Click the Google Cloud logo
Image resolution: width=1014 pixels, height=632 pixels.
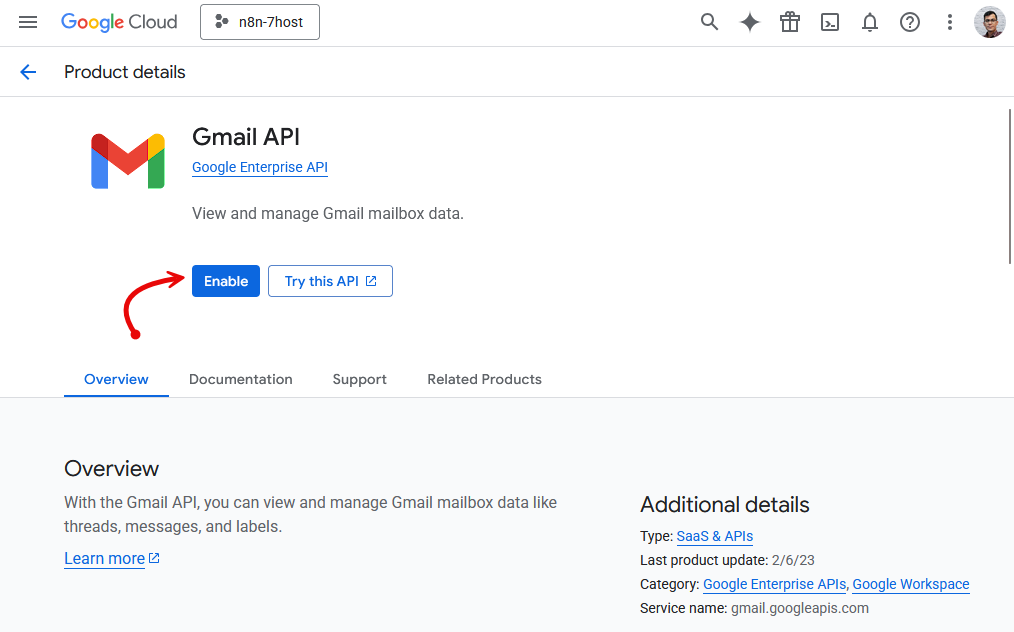pyautogui.click(x=119, y=22)
